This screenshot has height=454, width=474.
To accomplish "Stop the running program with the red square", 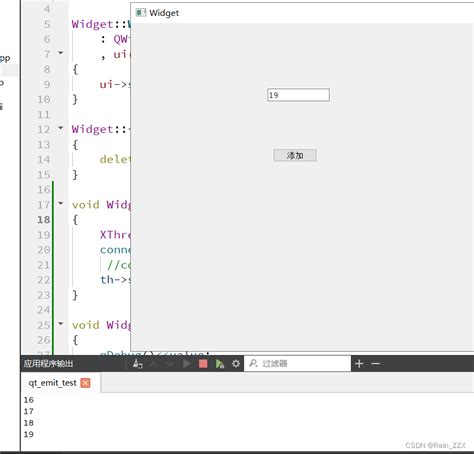I will coord(203,364).
